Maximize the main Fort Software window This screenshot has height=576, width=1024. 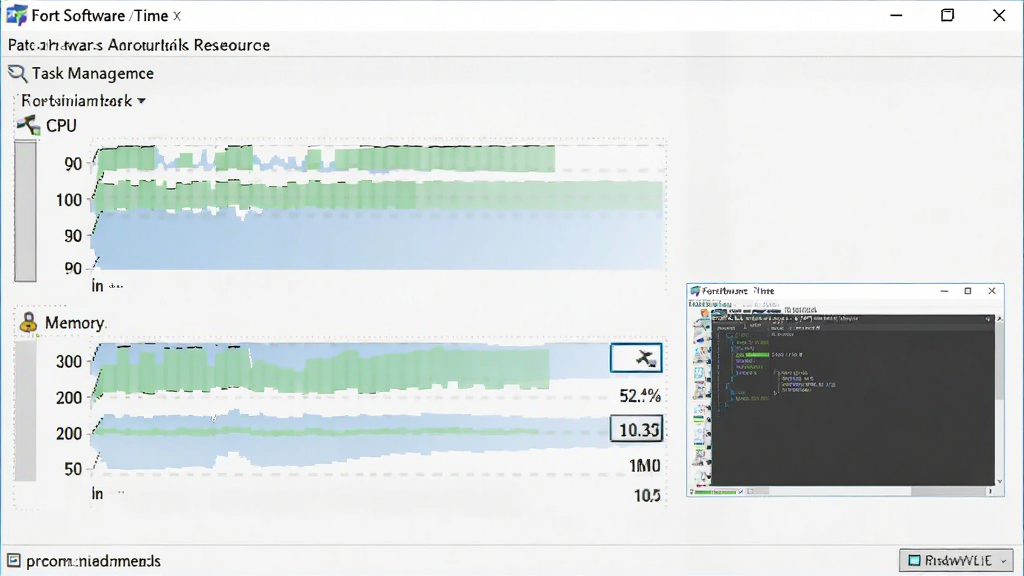pos(948,15)
